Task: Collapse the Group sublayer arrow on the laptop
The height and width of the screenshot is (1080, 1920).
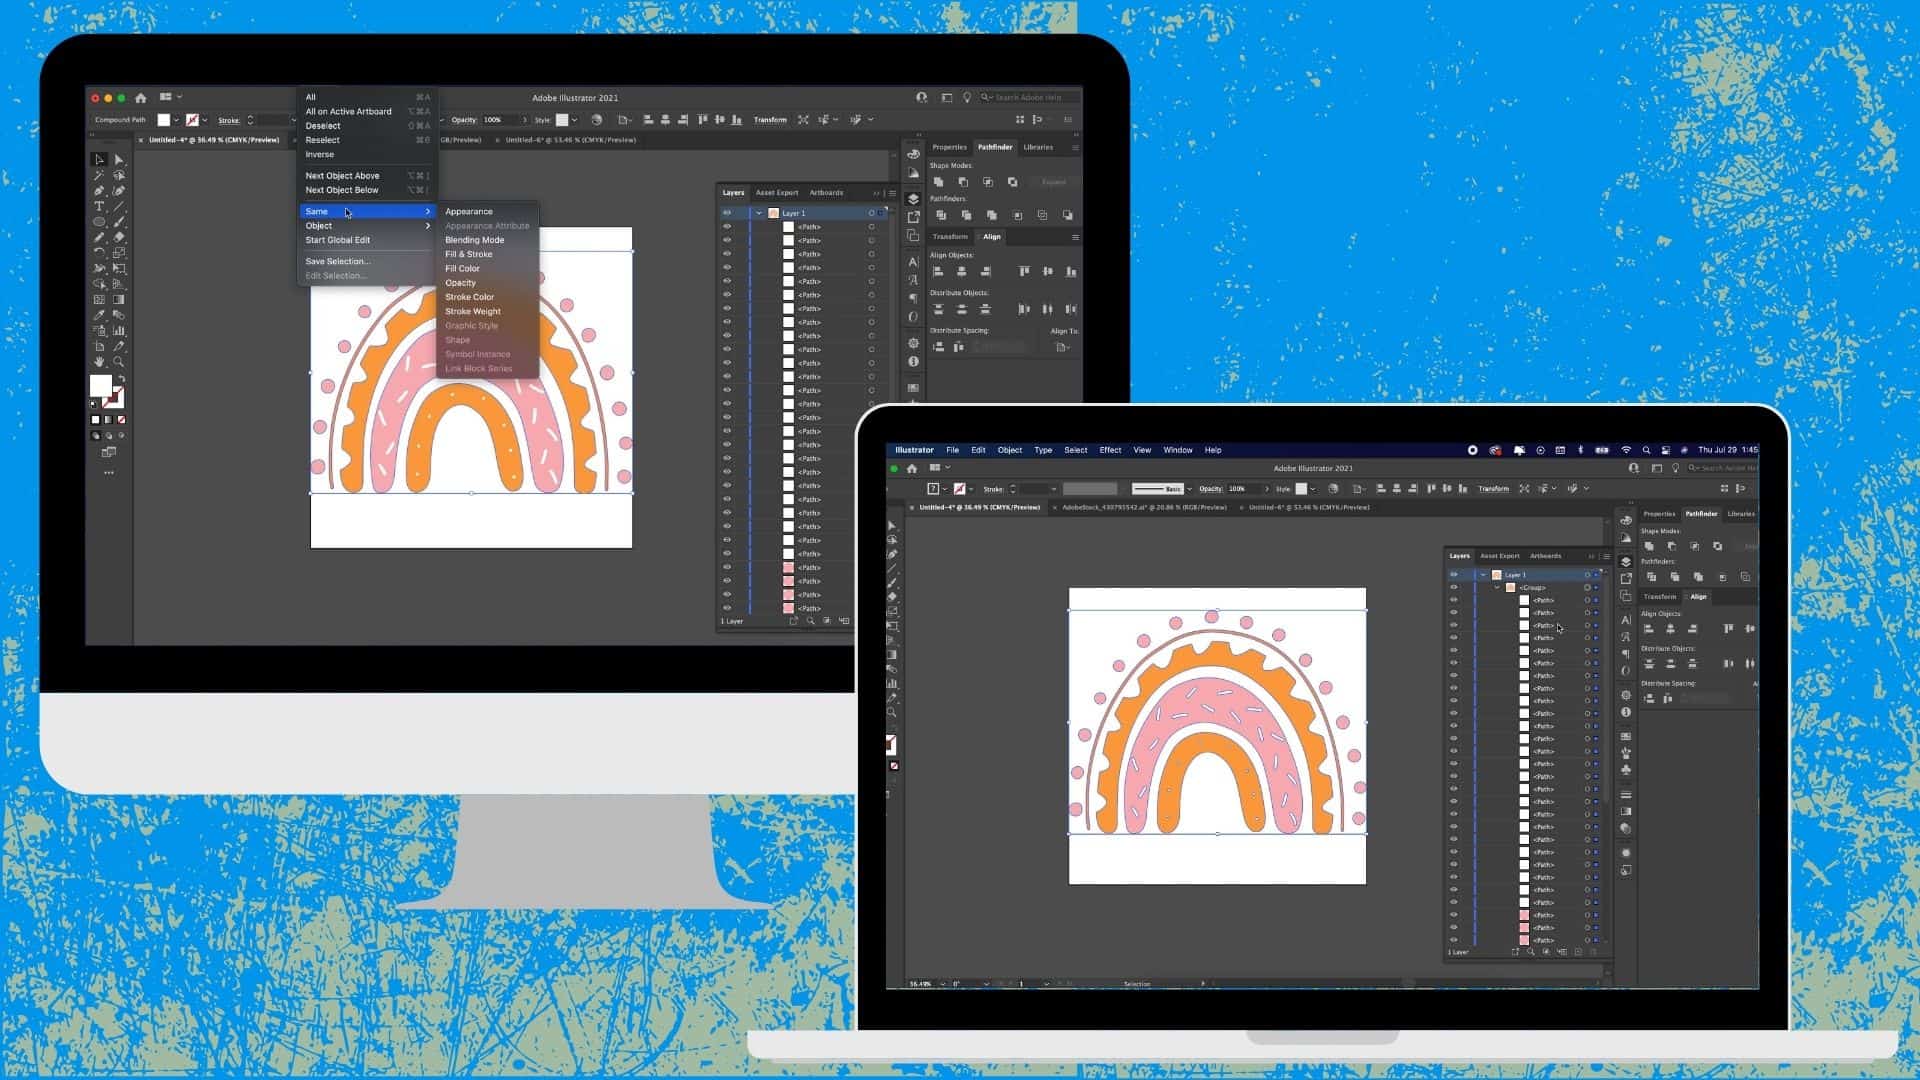Action: (1497, 588)
